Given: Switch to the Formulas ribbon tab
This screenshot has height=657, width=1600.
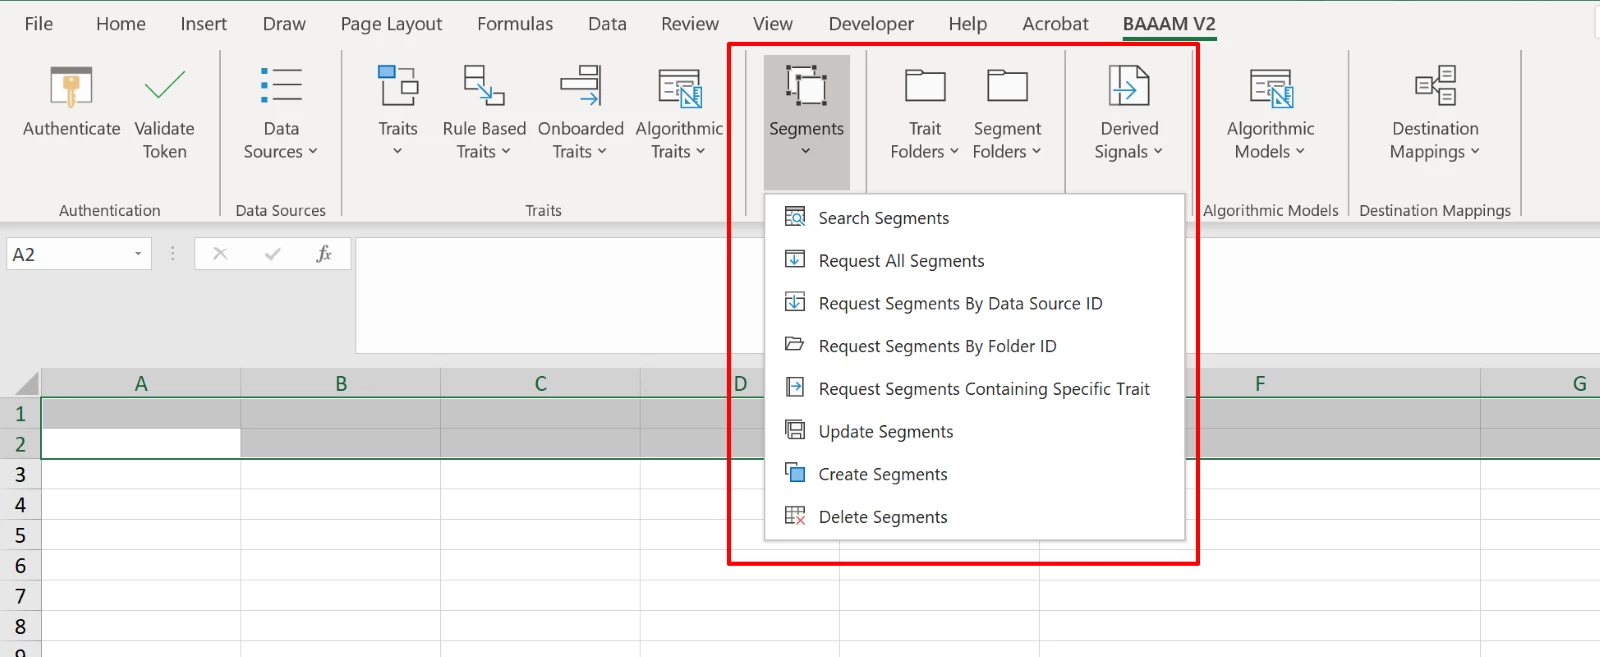Looking at the screenshot, I should pos(515,23).
